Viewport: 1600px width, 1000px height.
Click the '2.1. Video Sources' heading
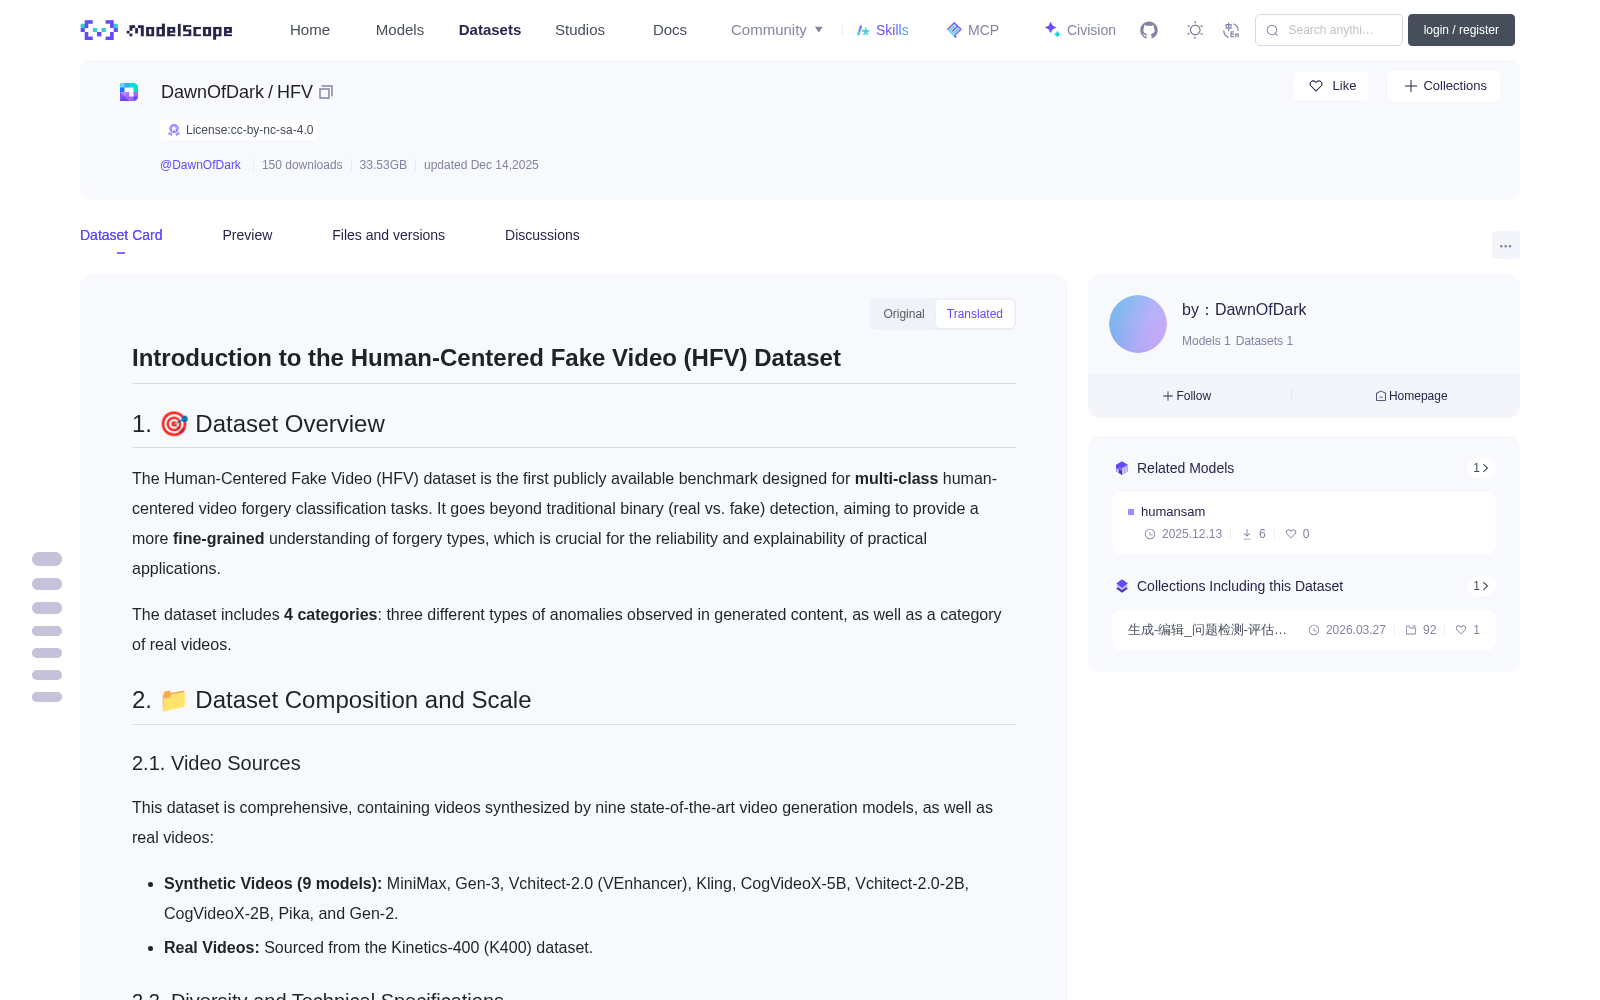(216, 763)
